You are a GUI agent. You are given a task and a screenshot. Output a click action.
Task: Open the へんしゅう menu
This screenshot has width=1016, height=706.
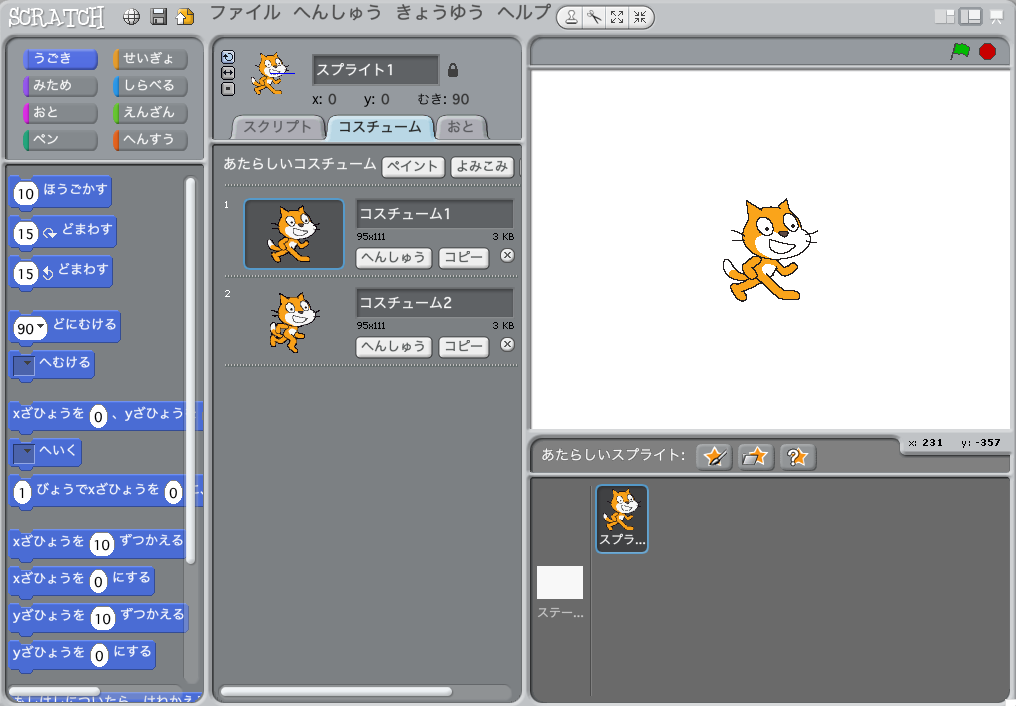pos(337,13)
